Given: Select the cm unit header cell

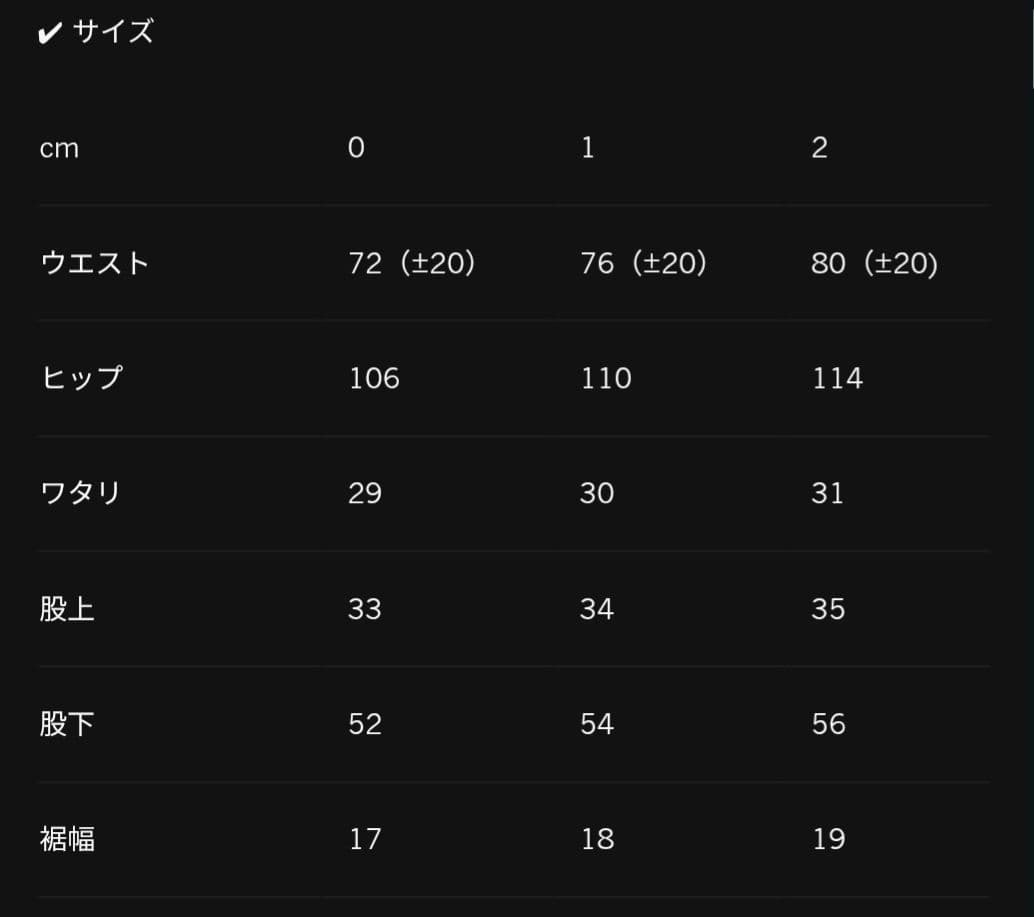Looking at the screenshot, I should [x=59, y=148].
